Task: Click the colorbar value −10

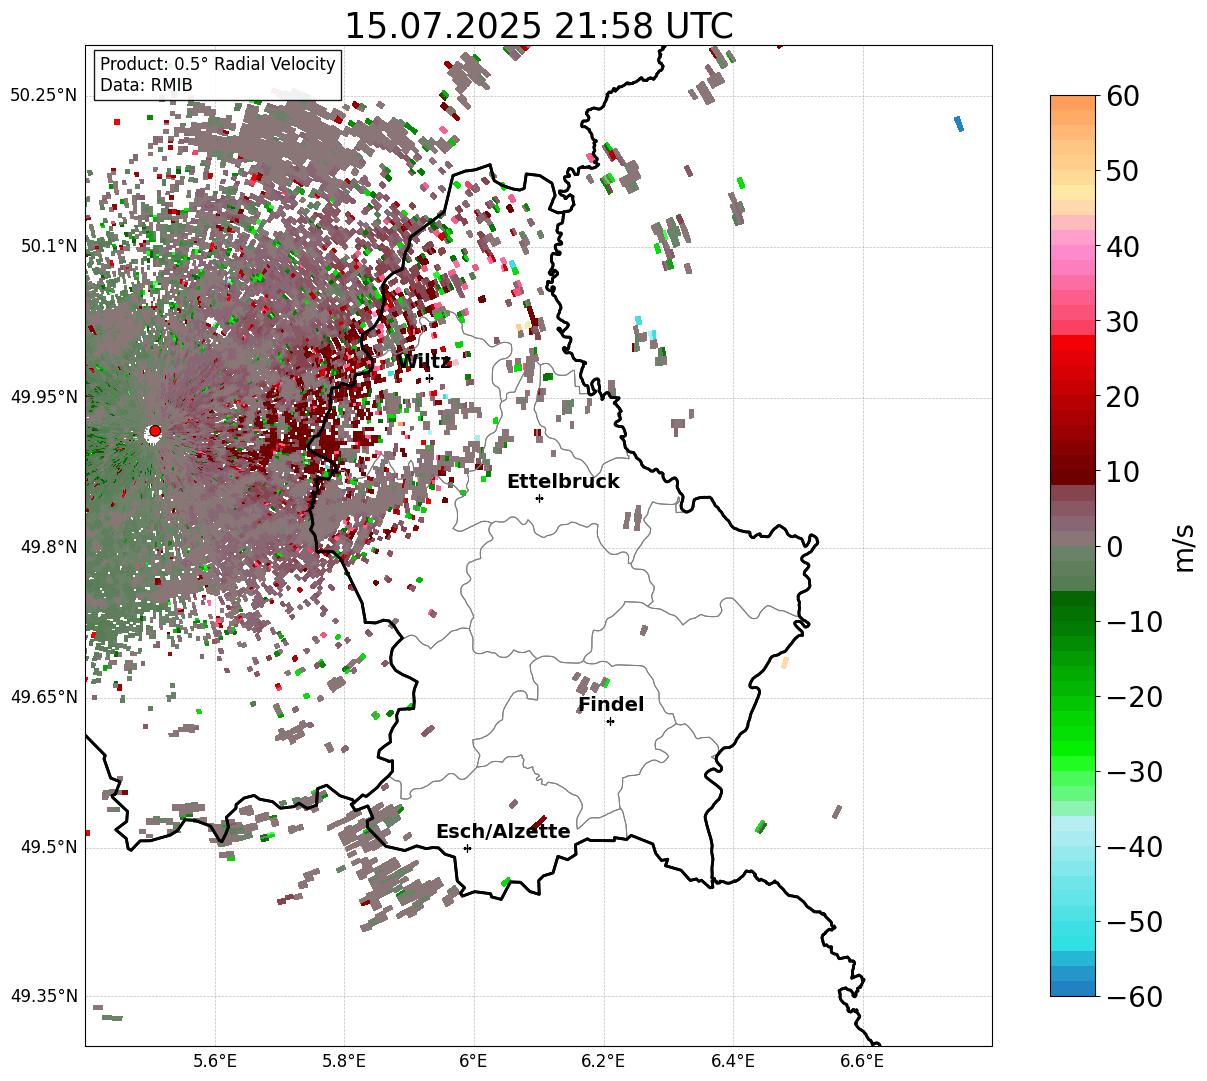Action: click(x=1135, y=622)
